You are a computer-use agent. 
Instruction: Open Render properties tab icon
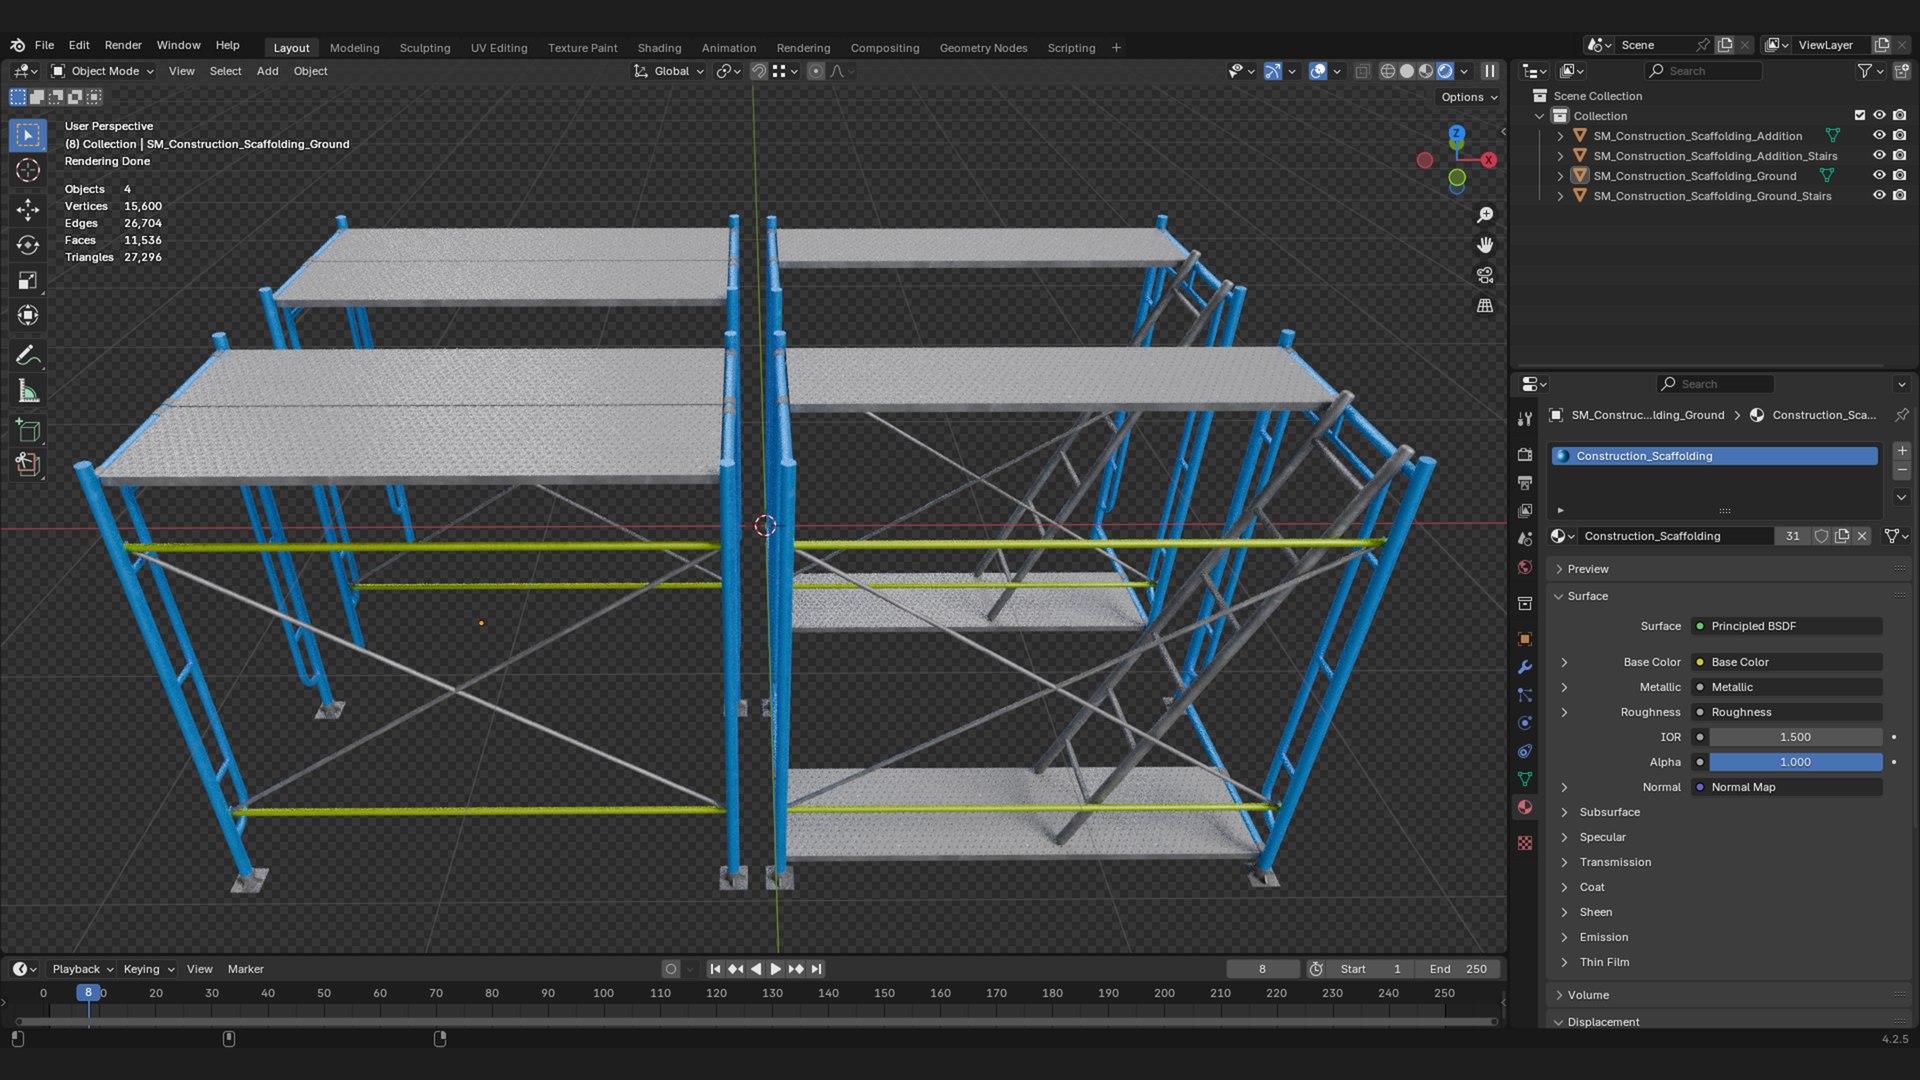click(1525, 454)
